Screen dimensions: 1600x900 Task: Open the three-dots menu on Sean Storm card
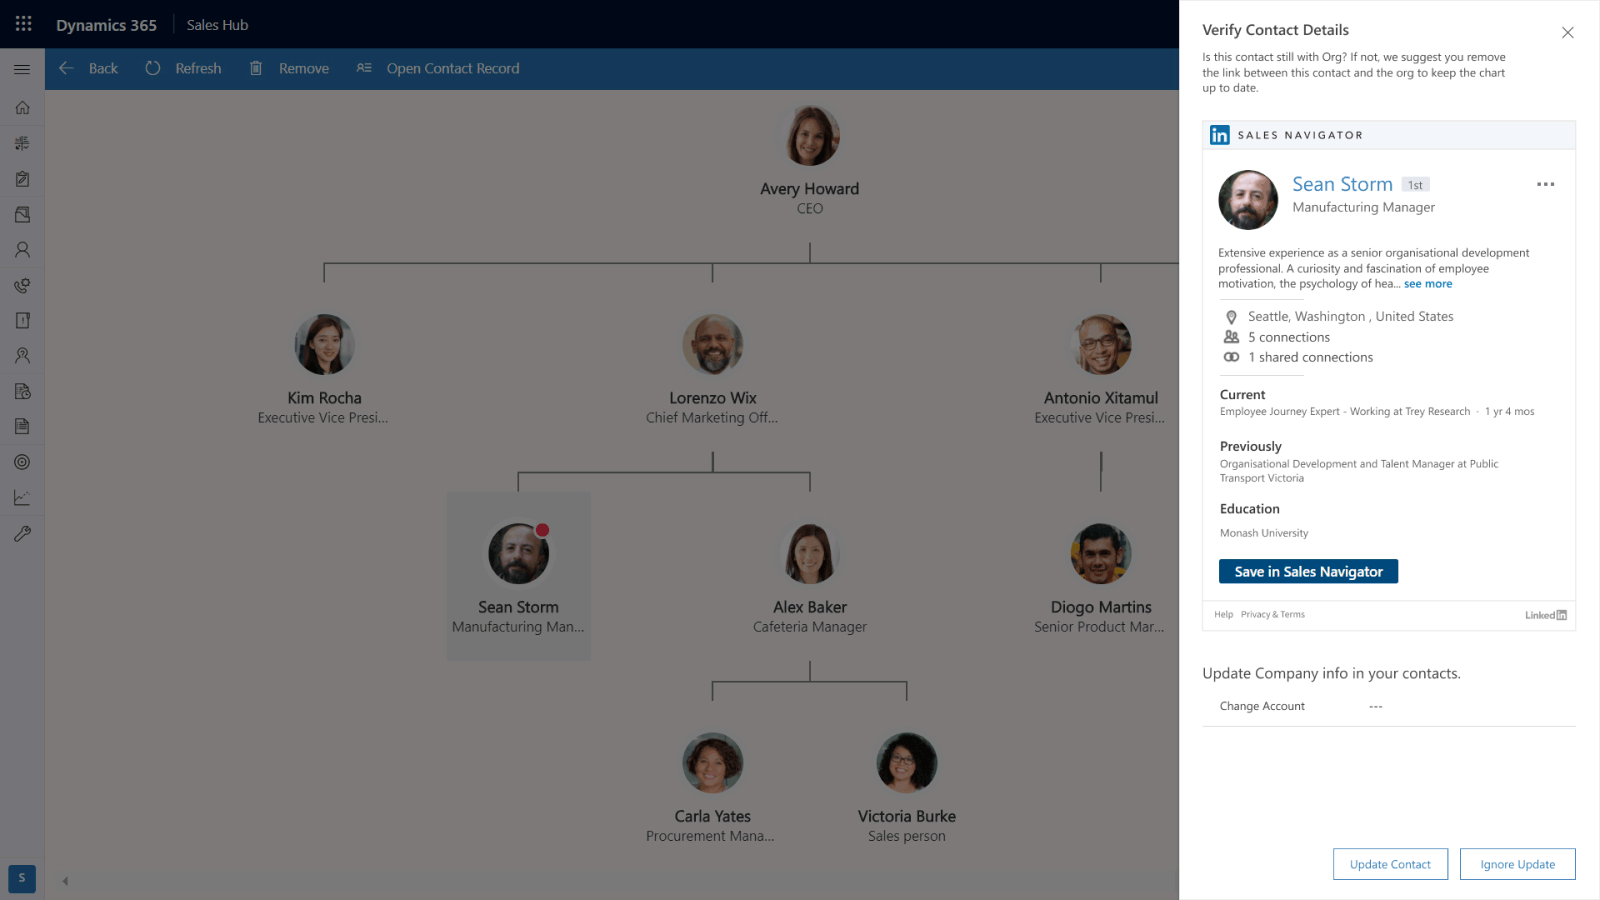pos(1545,184)
